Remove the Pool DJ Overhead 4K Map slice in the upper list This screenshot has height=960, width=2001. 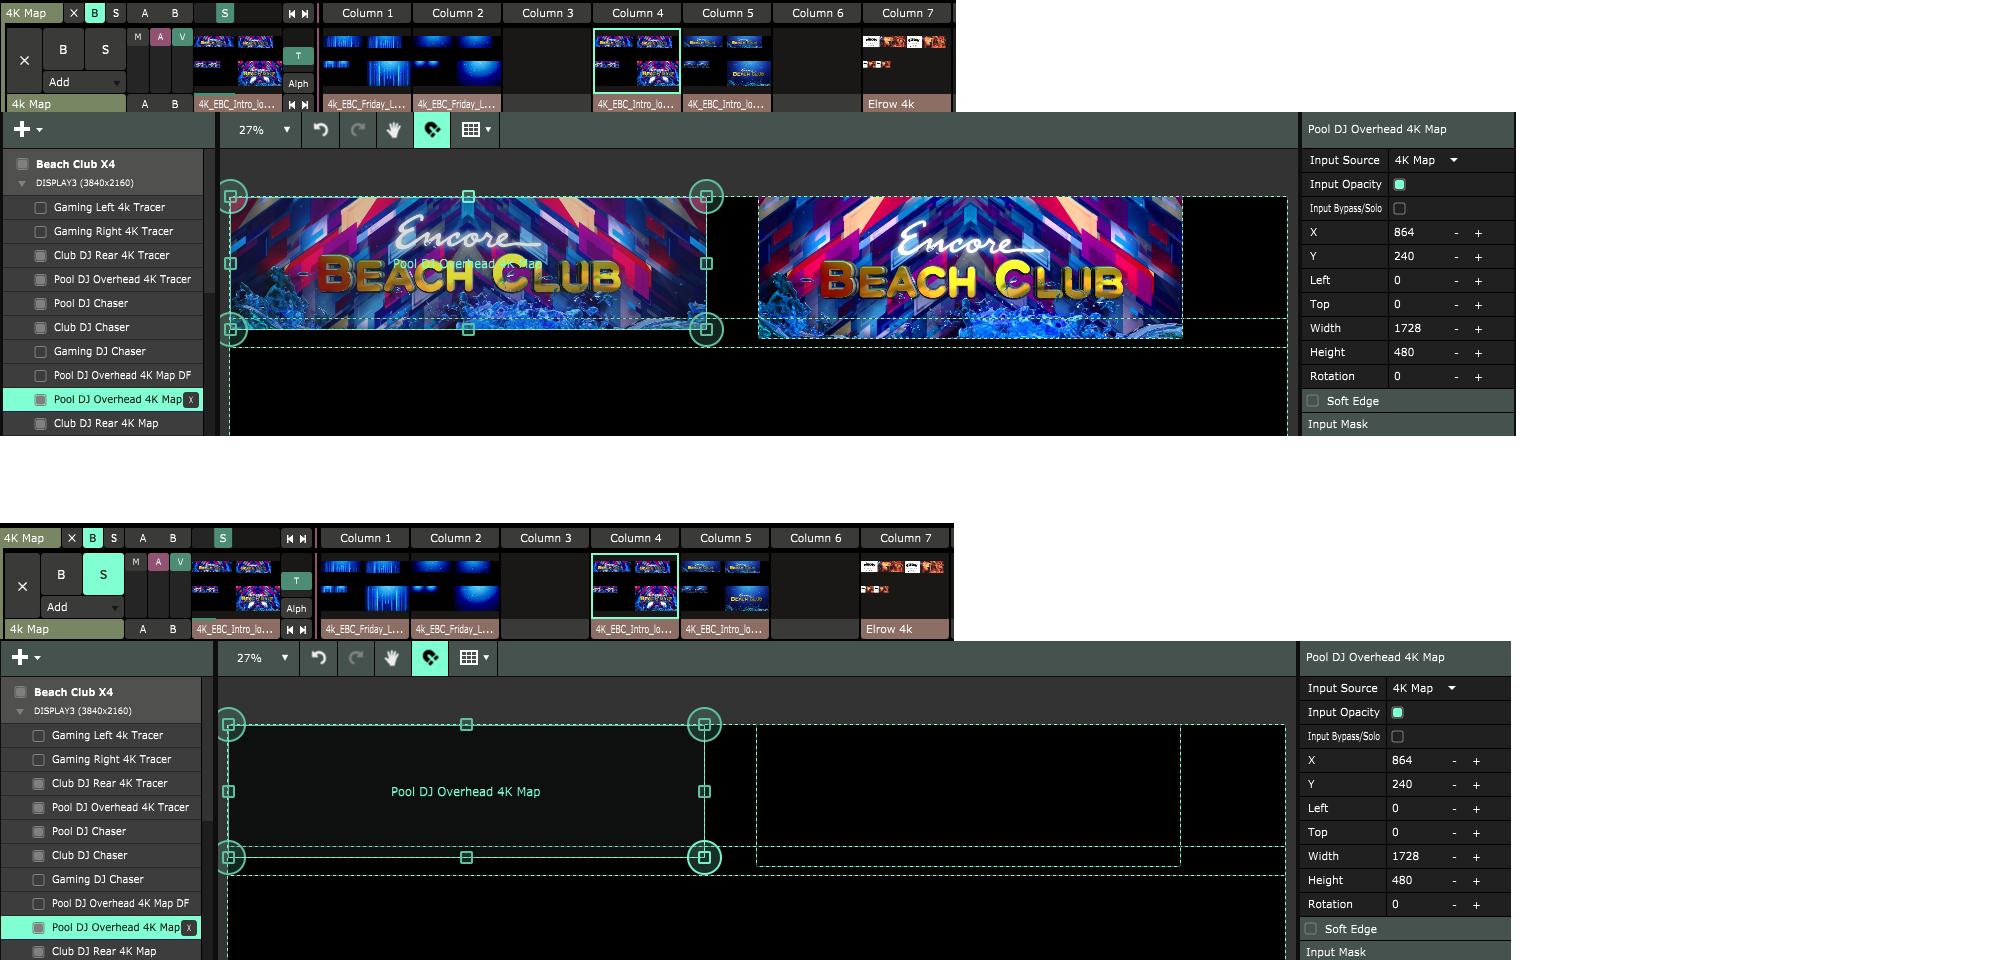point(192,400)
